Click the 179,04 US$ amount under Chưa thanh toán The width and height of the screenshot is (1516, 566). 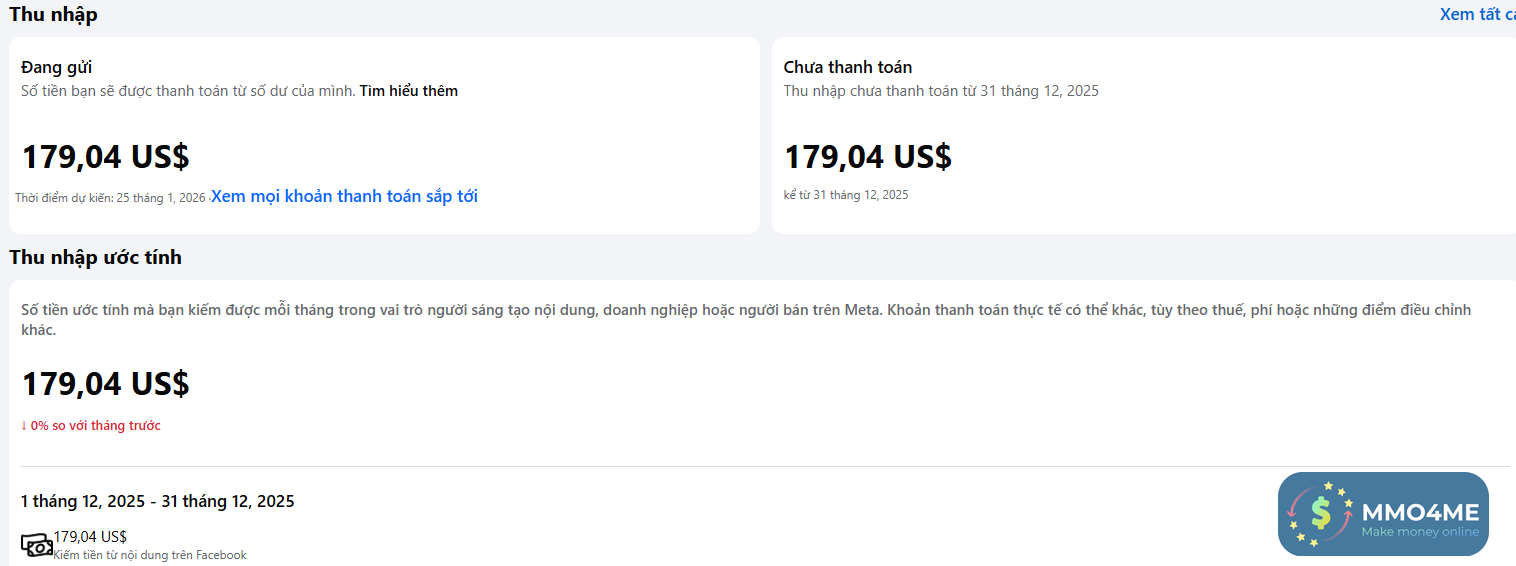pos(868,157)
